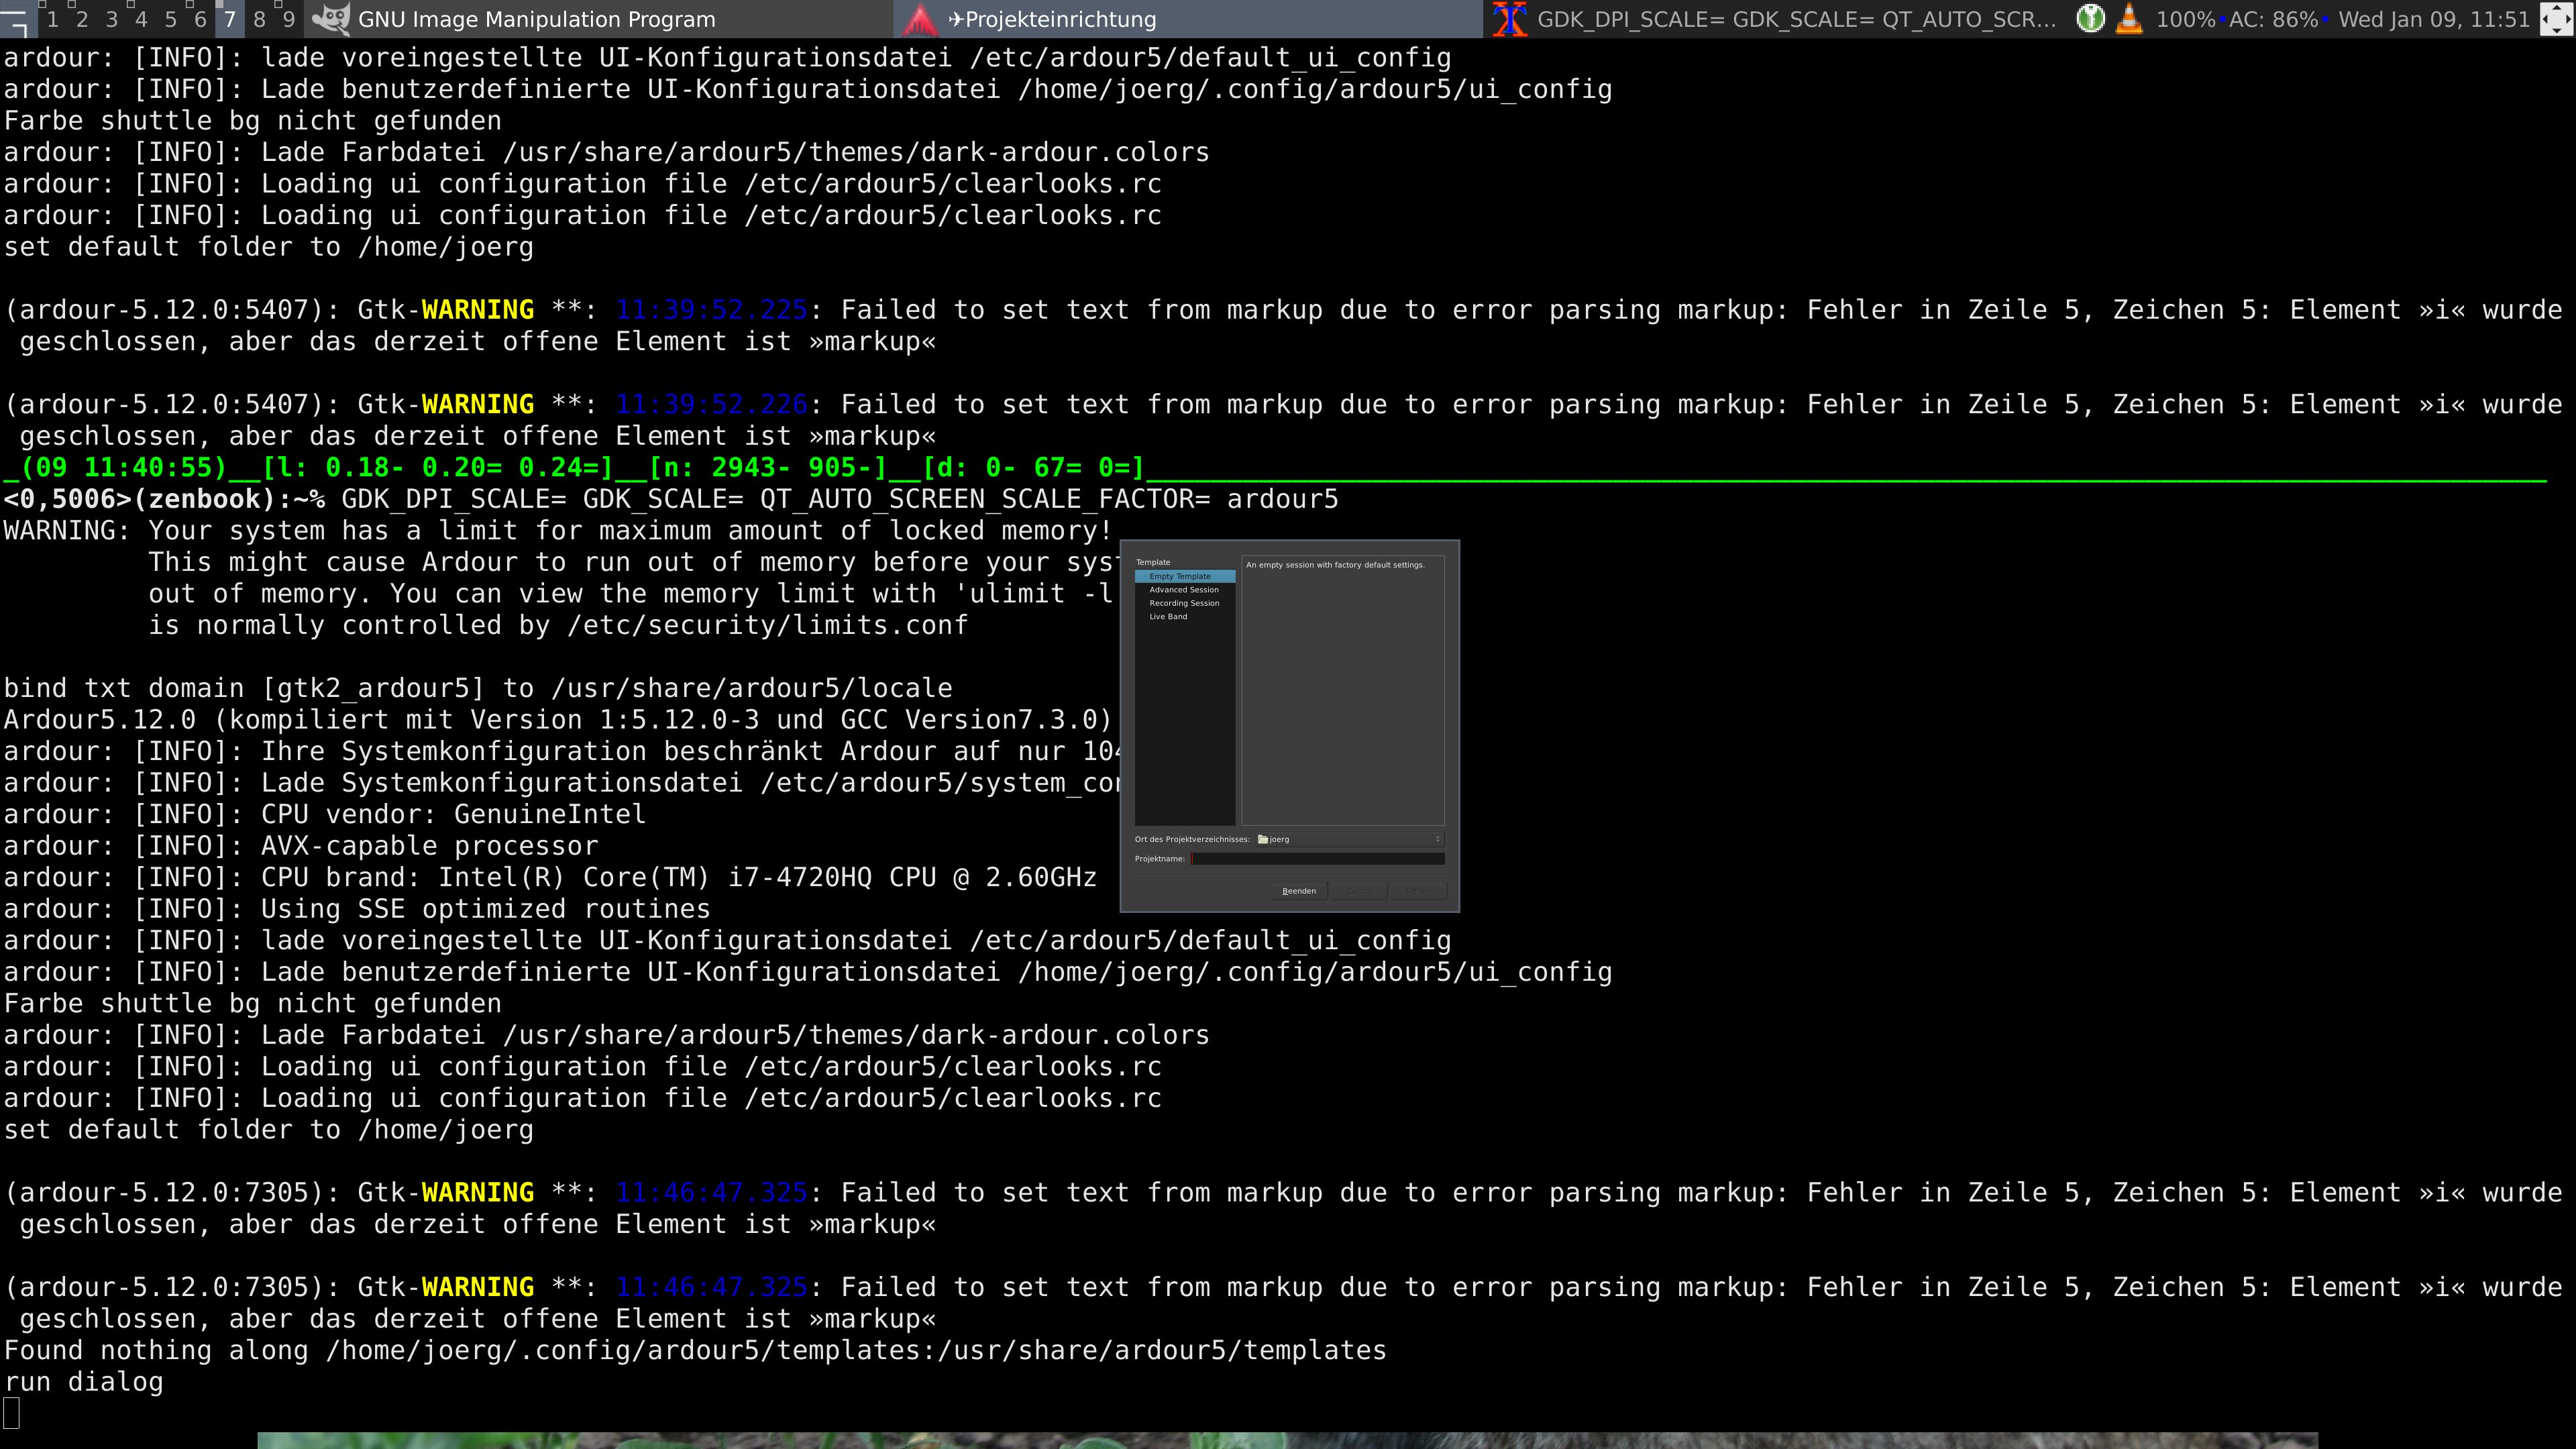Switch to workspace tag 9
Viewport: 2576px width, 1449px height.
tap(289, 19)
